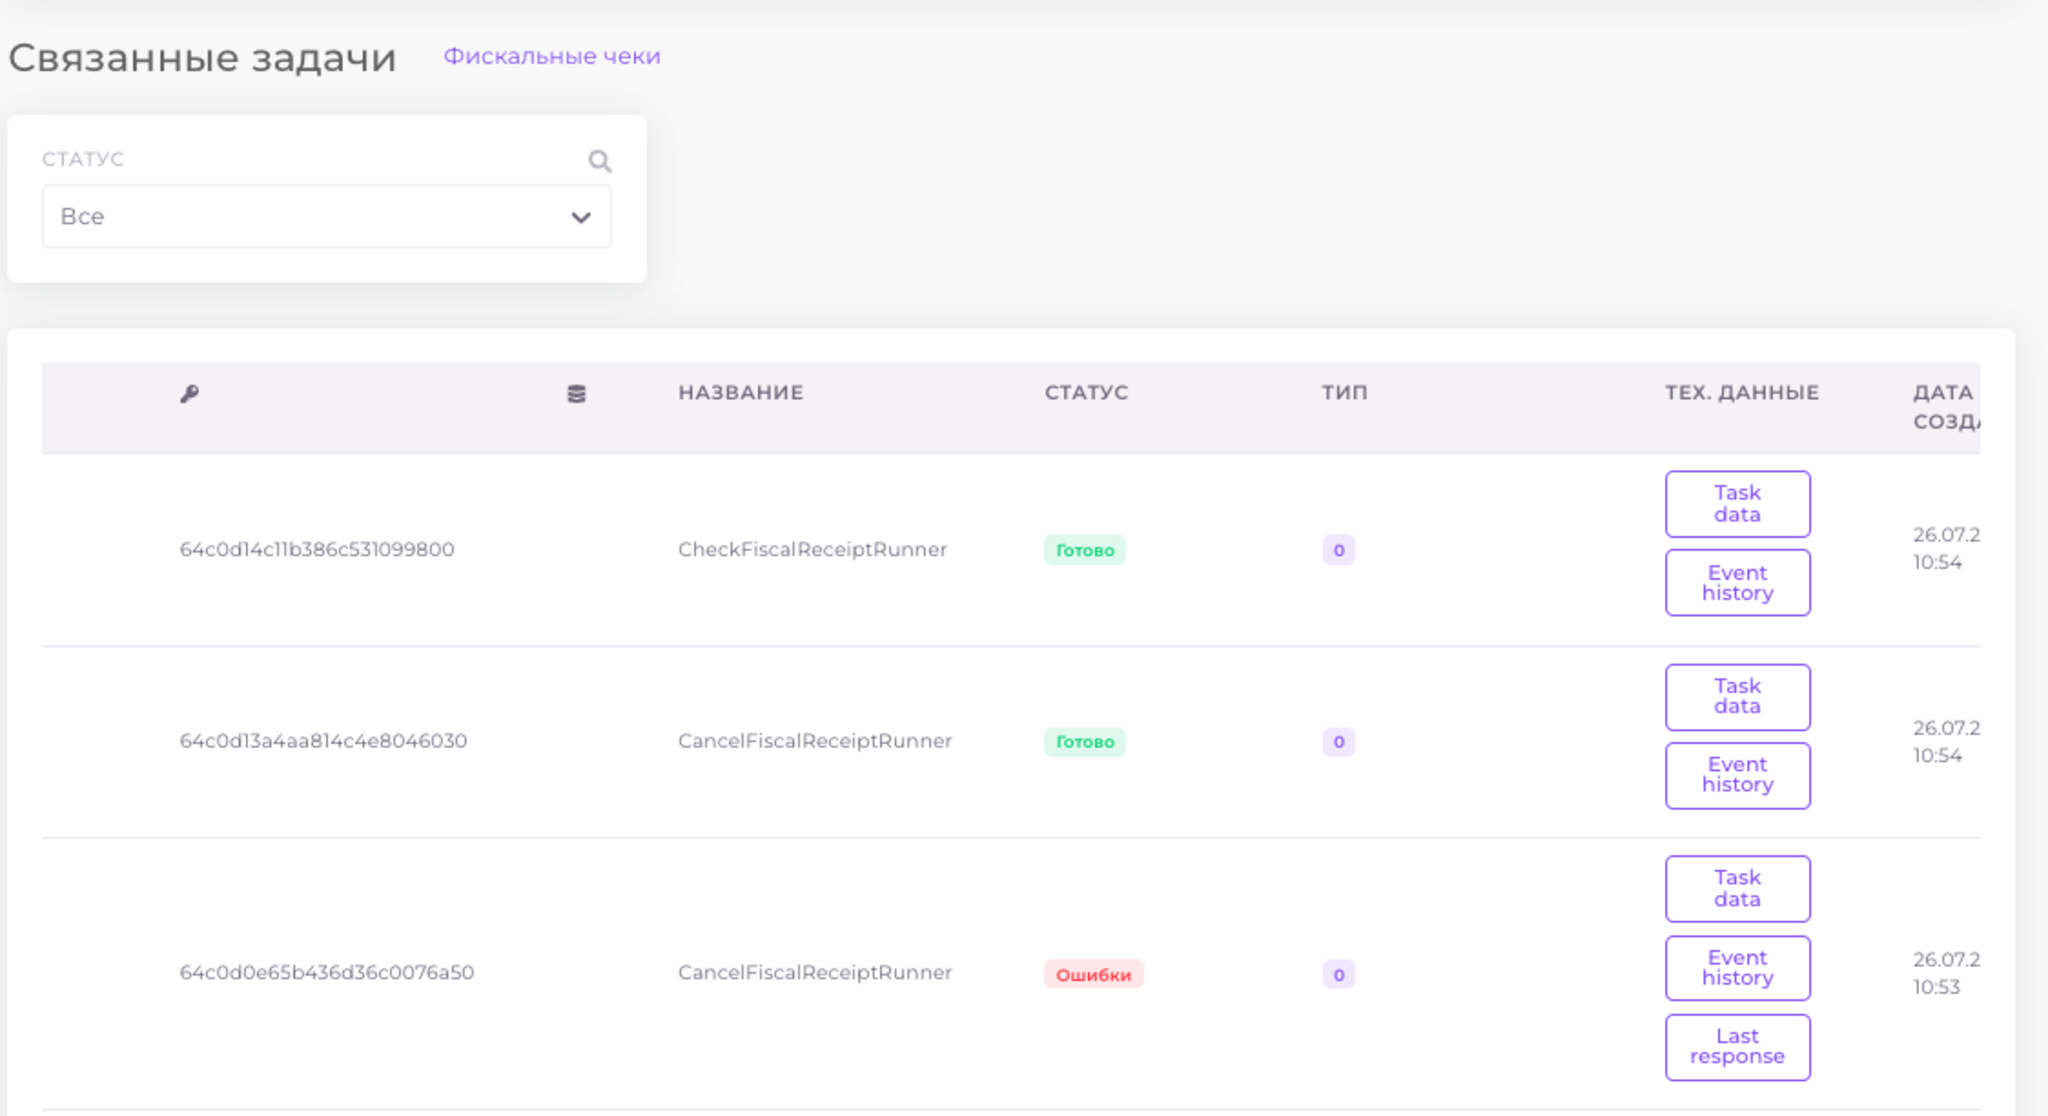Click the key icon column header
The image size is (2048, 1116).
point(189,393)
